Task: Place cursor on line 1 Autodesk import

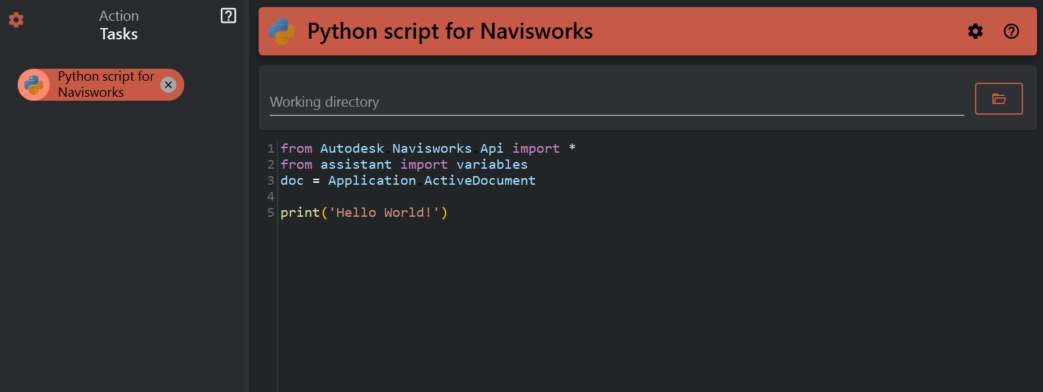Action: click(x=428, y=148)
